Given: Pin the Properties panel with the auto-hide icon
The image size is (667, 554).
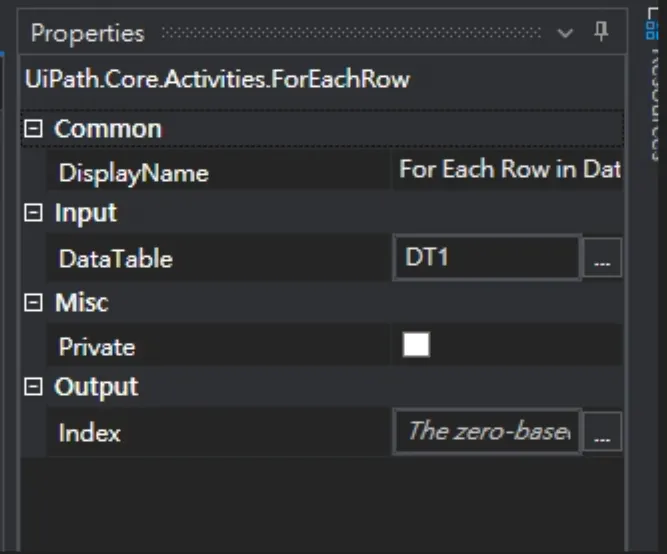Looking at the screenshot, I should pyautogui.click(x=601, y=32).
